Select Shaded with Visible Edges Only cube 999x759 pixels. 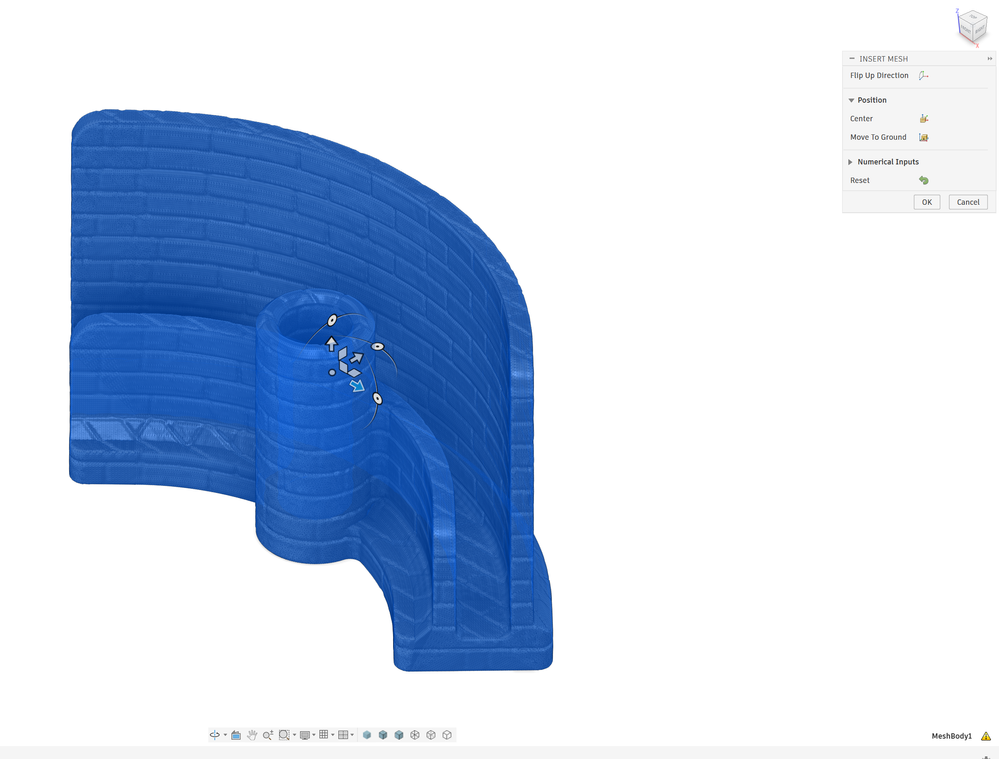click(x=399, y=735)
